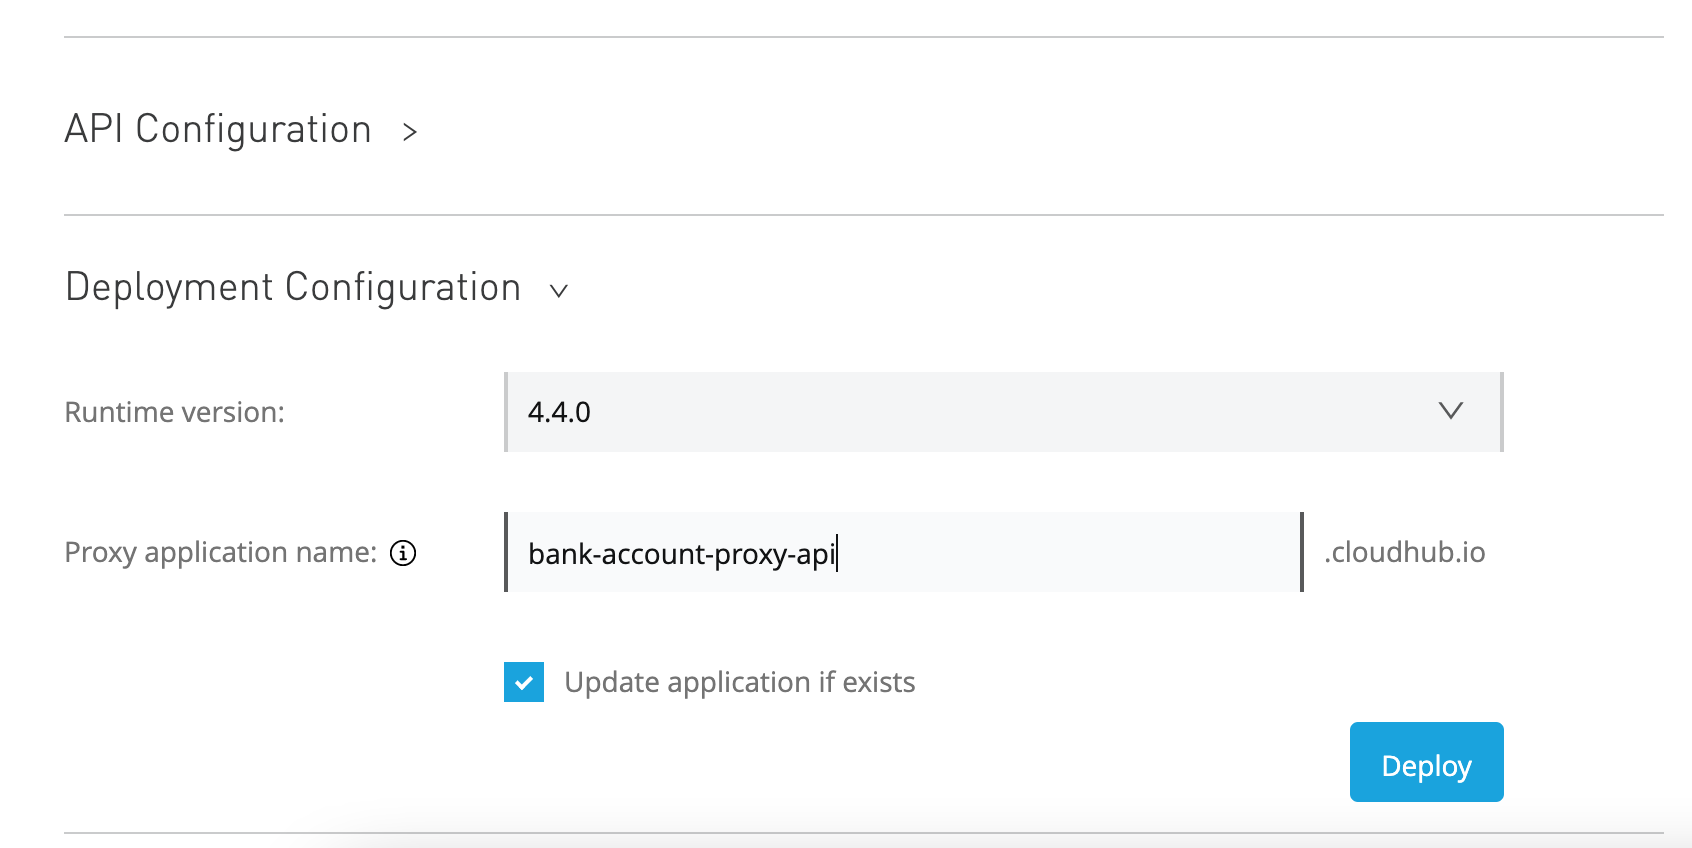The image size is (1692, 848).
Task: Click the "Proxy application name:" label
Action: click(x=221, y=552)
